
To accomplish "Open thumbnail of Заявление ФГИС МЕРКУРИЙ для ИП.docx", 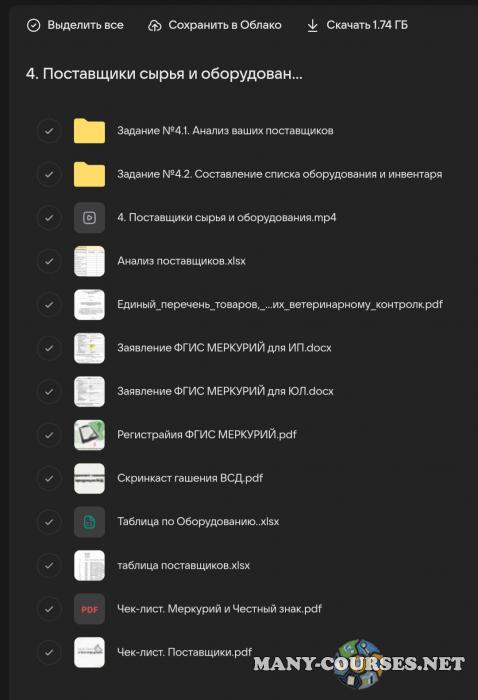I will tap(89, 348).
